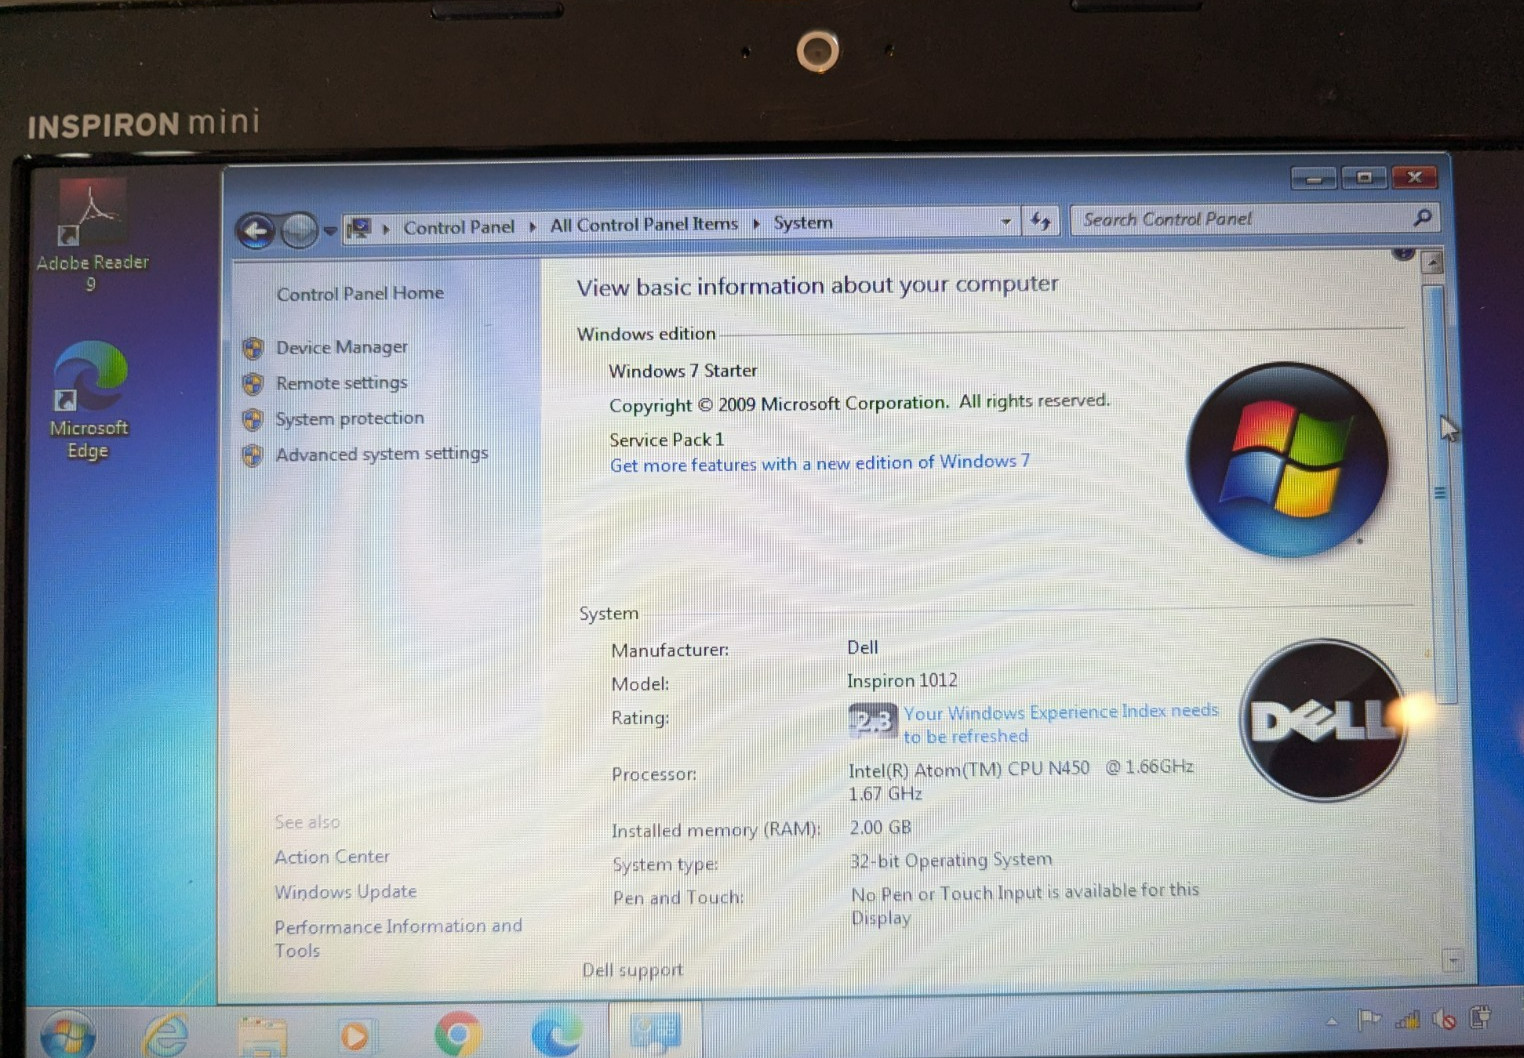Expand arrow after All Control Panel Items
The width and height of the screenshot is (1524, 1058).
point(756,223)
